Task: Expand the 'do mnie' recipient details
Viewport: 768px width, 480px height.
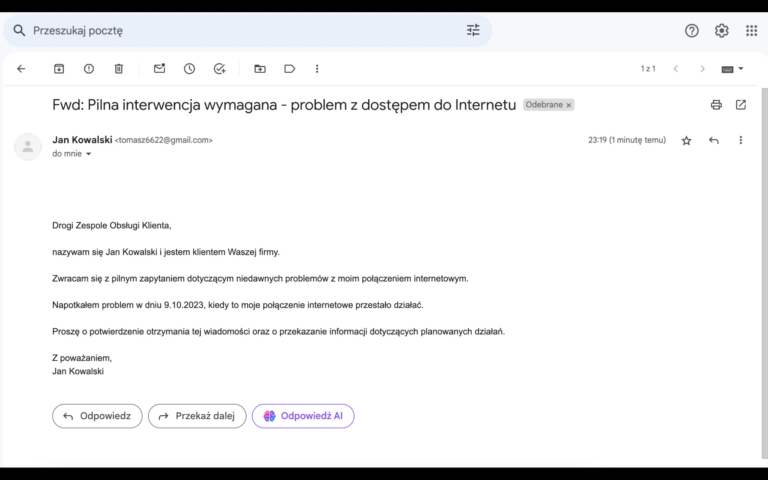Action: pyautogui.click(x=88, y=155)
